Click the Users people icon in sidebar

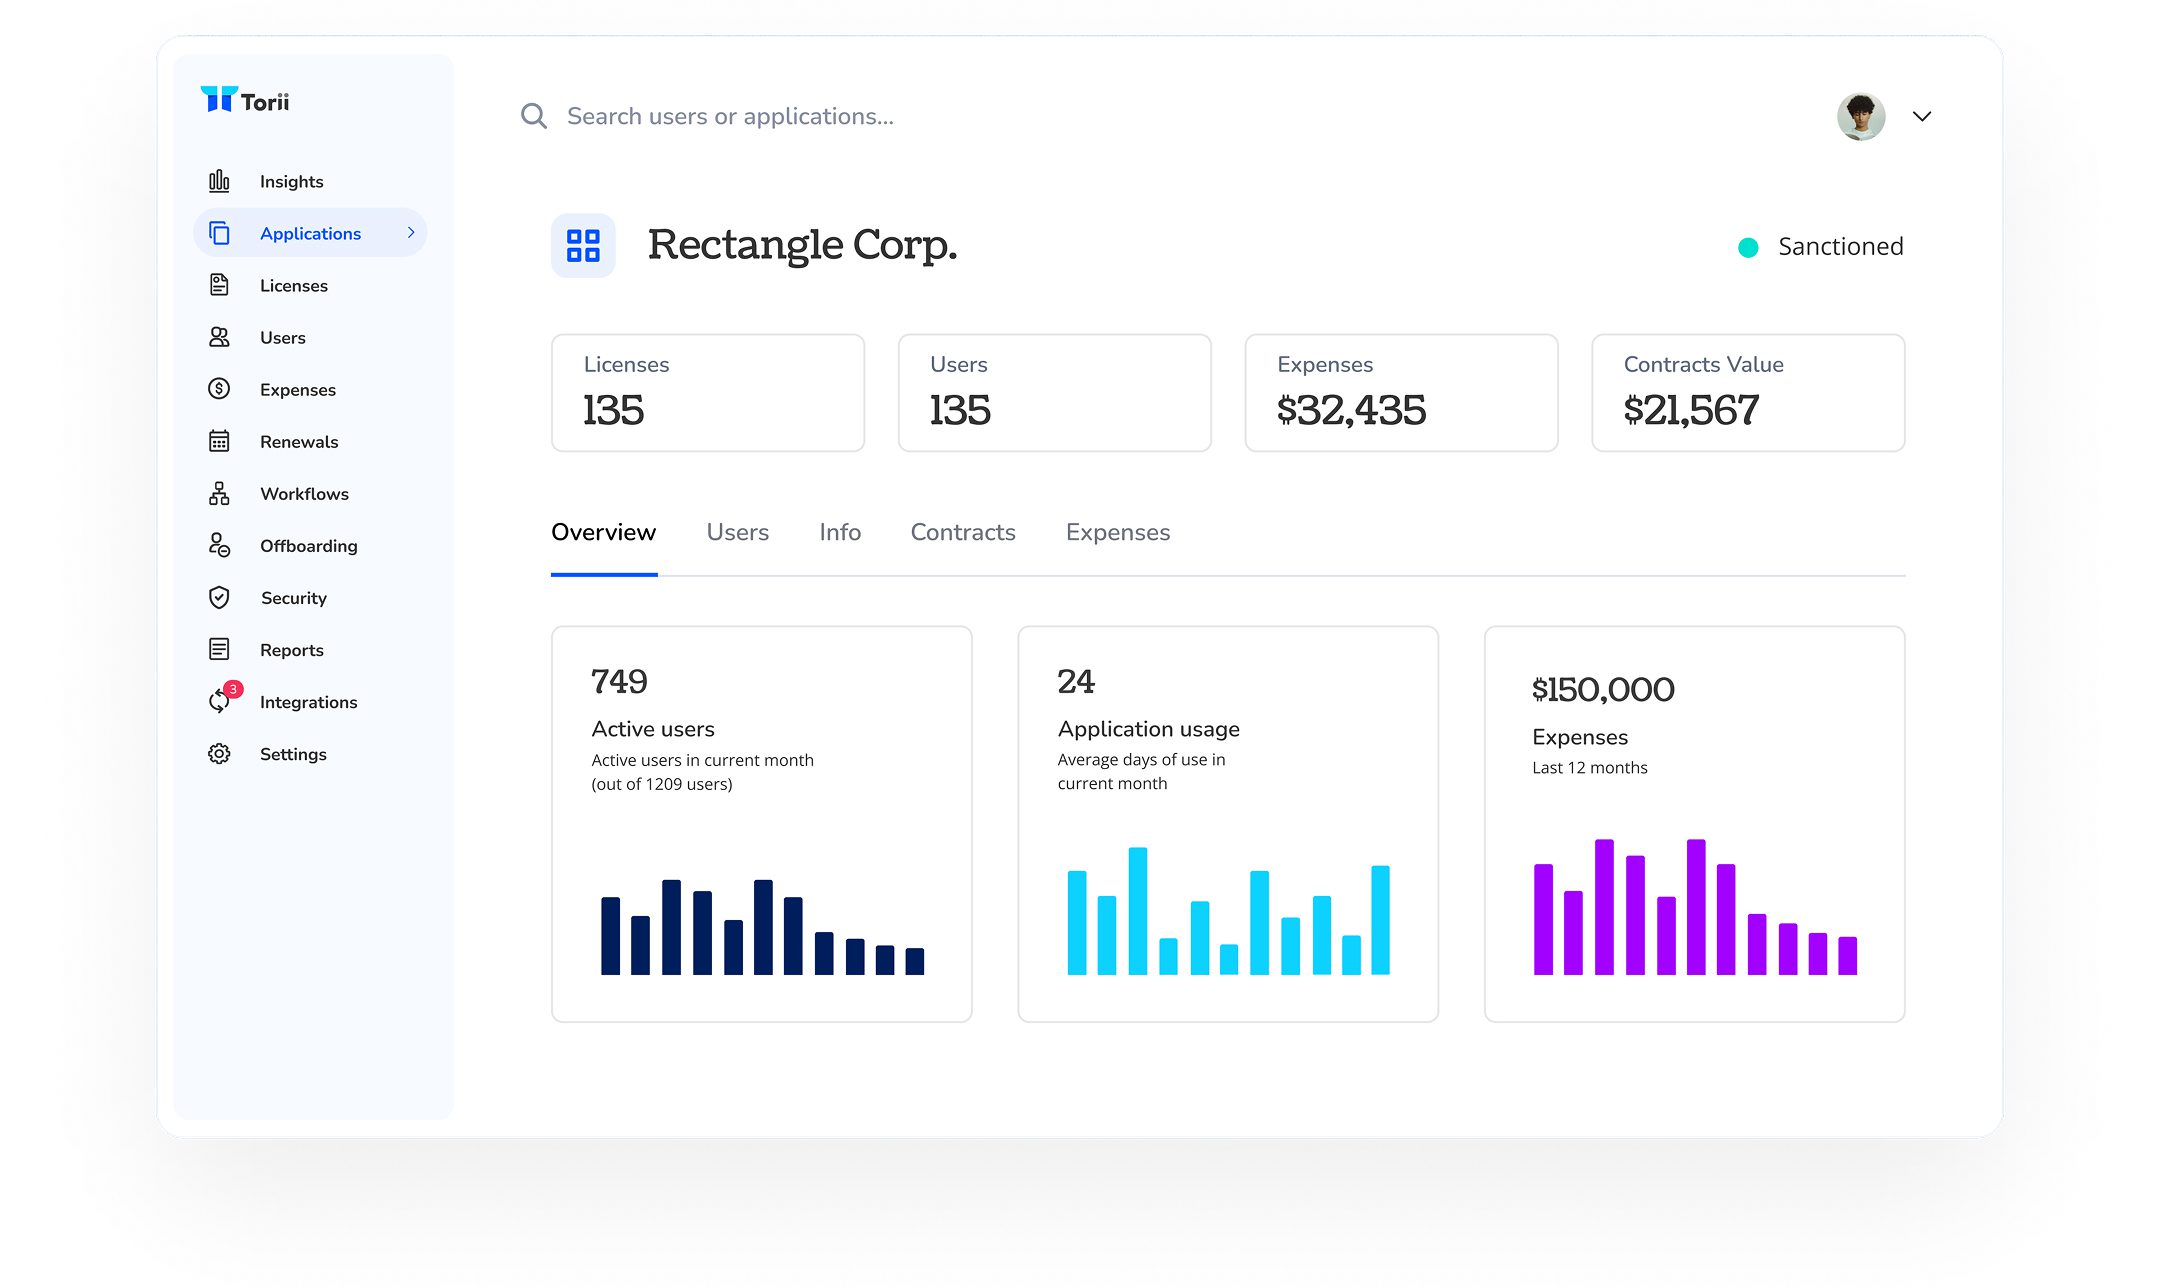pos(219,337)
